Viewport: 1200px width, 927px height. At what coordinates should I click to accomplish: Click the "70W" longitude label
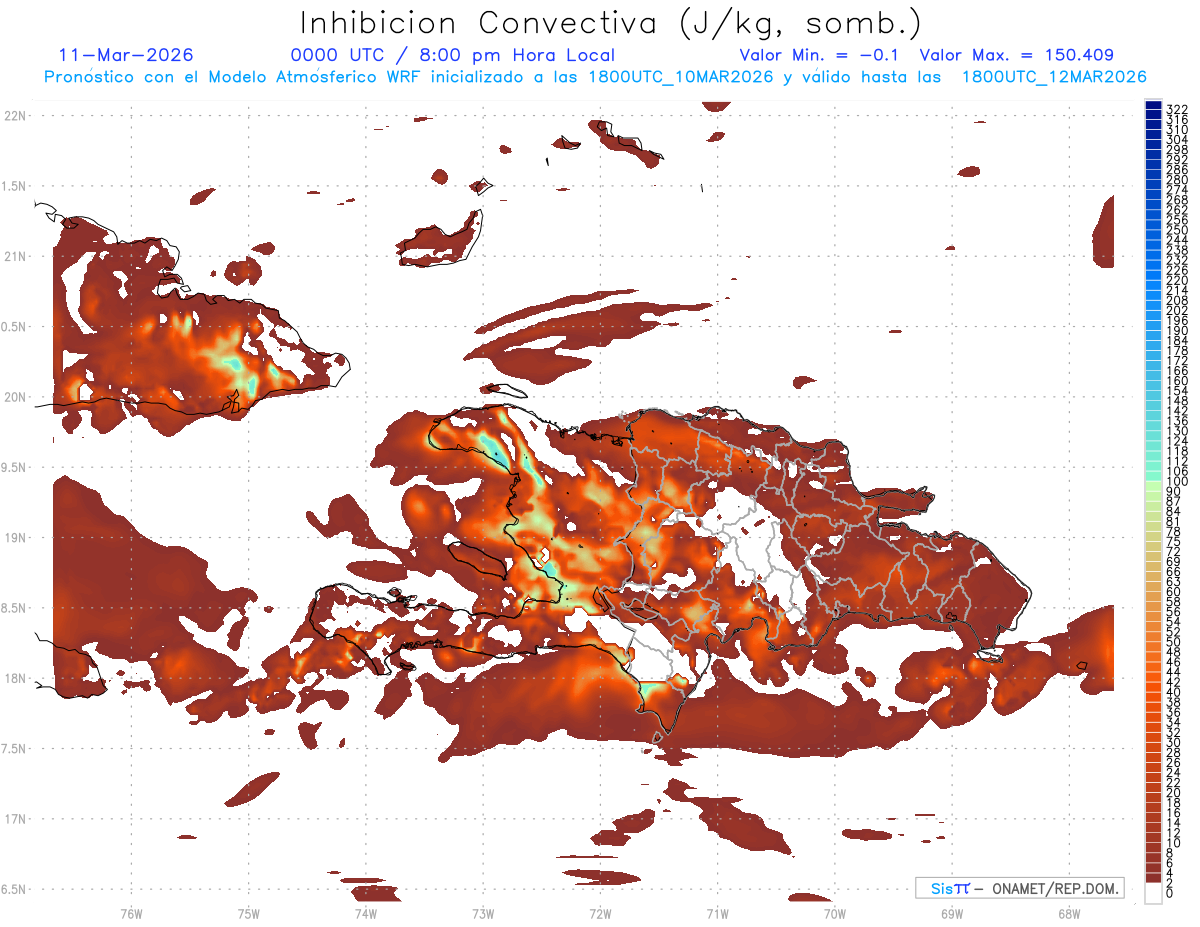point(835,913)
